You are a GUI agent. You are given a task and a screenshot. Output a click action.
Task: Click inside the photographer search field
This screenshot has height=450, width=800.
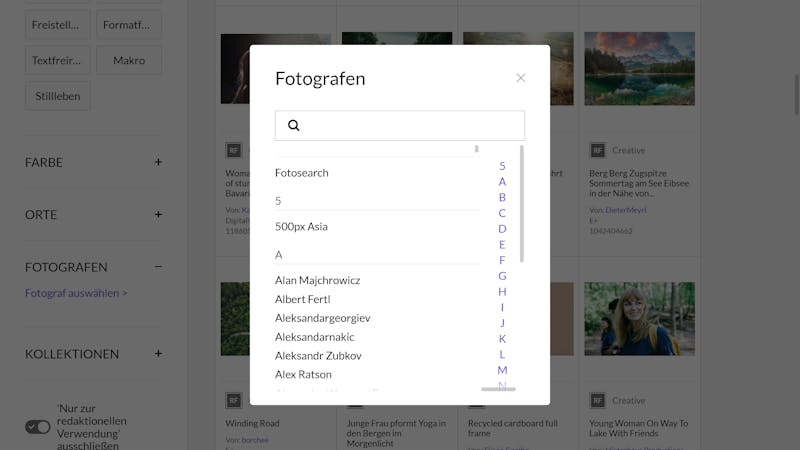point(399,126)
